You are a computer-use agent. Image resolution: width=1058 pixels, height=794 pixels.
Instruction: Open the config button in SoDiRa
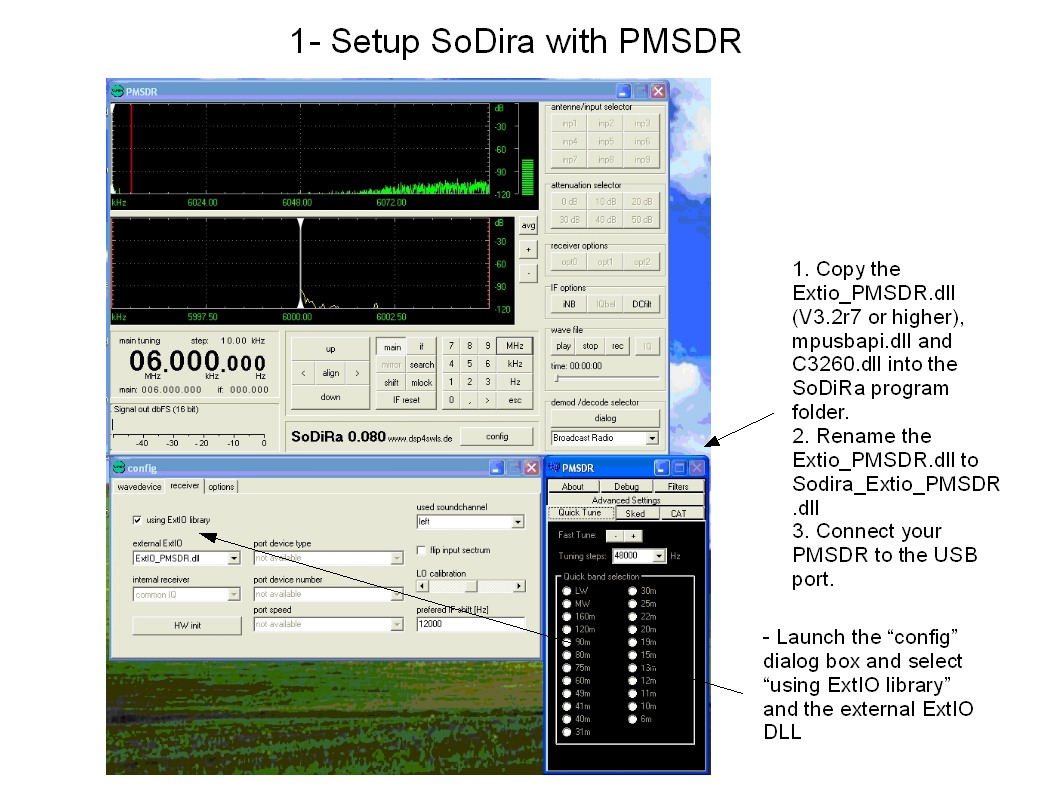tap(497, 436)
